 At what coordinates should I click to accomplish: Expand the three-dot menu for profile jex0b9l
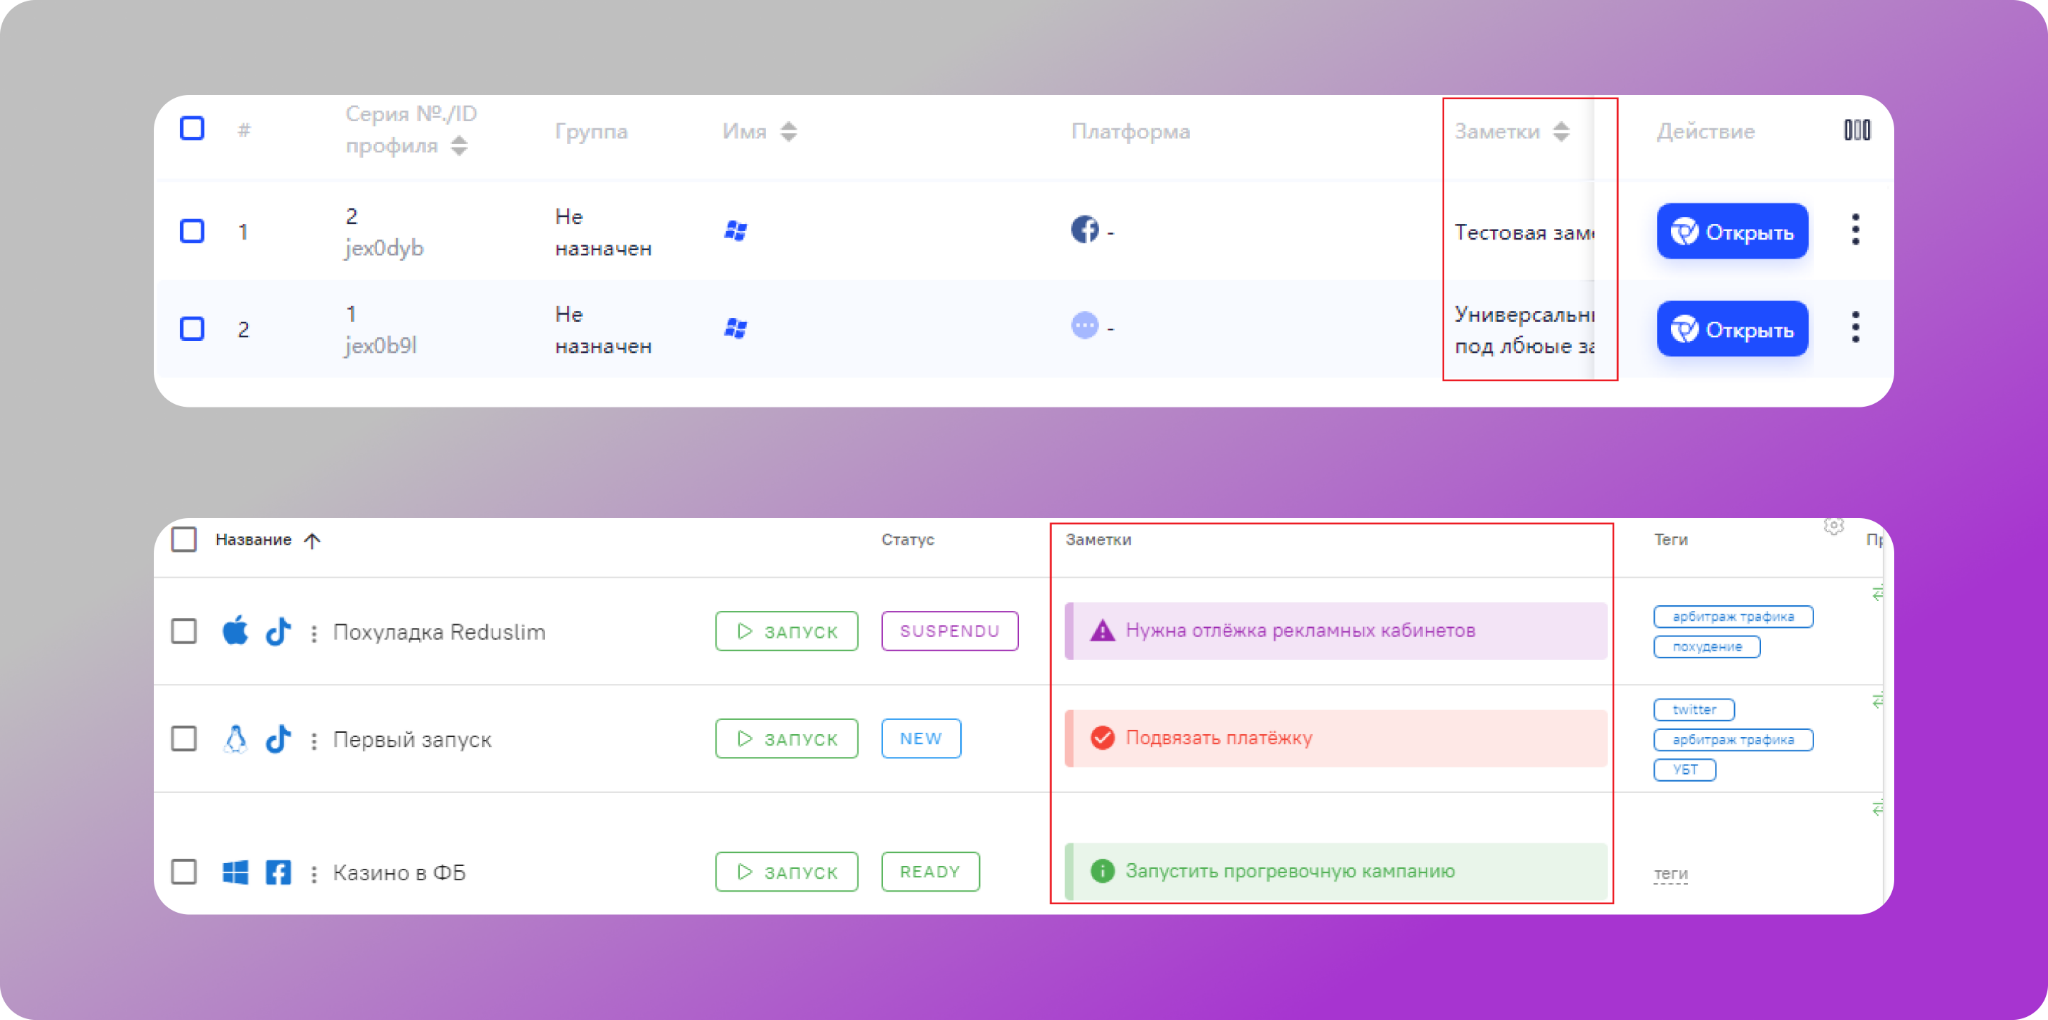pyautogui.click(x=1855, y=328)
